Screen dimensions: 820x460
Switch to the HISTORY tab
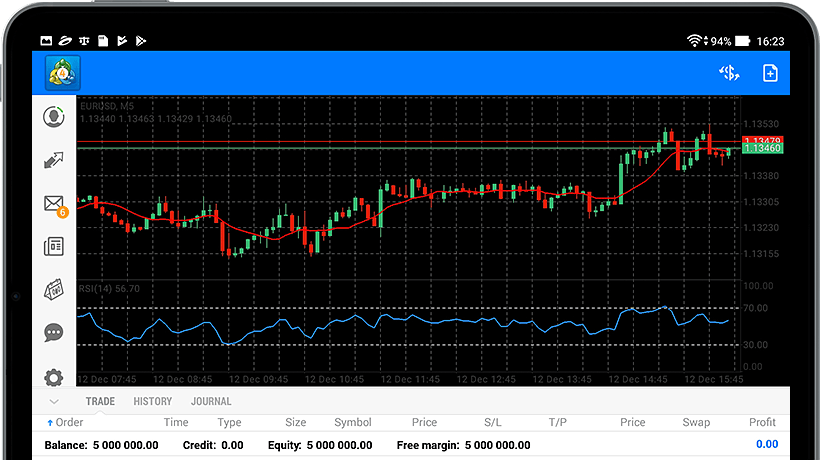click(152, 401)
